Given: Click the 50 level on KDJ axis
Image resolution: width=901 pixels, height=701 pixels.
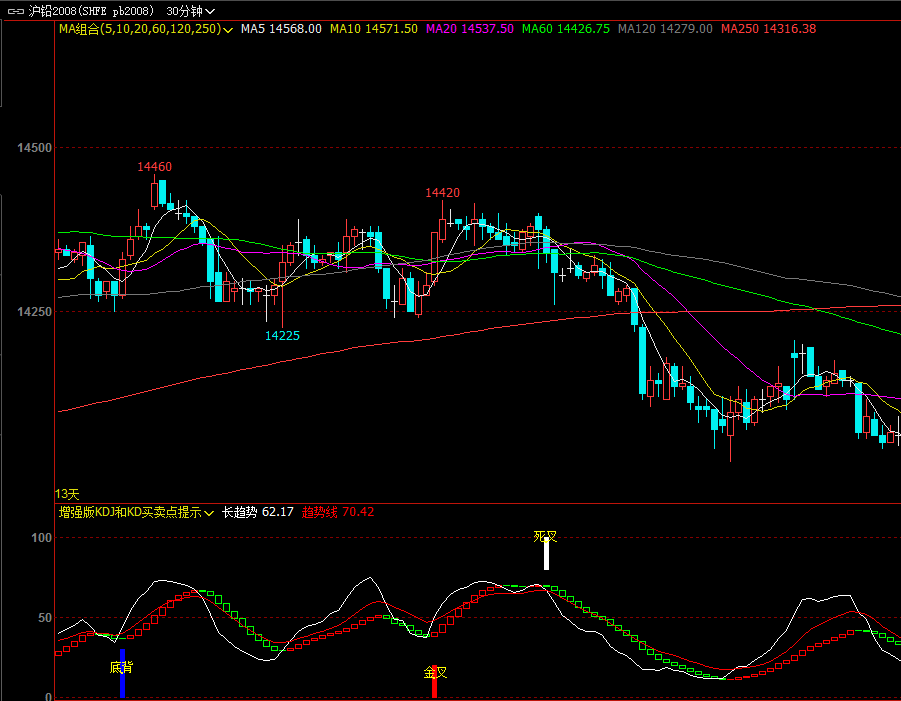Looking at the screenshot, I should tap(45, 618).
